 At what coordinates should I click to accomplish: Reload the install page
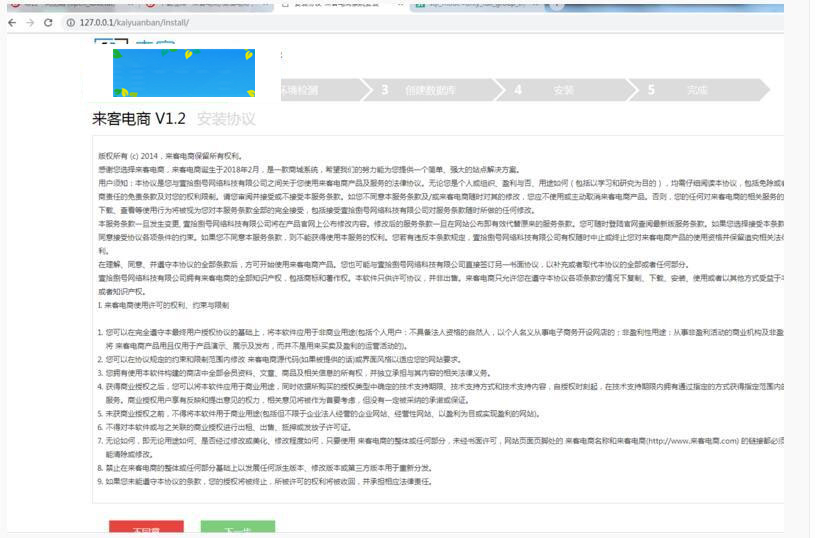point(50,22)
